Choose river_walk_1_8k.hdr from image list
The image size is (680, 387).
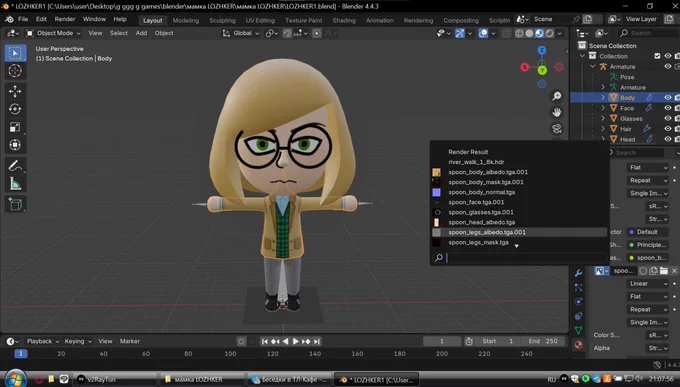pos(519,162)
